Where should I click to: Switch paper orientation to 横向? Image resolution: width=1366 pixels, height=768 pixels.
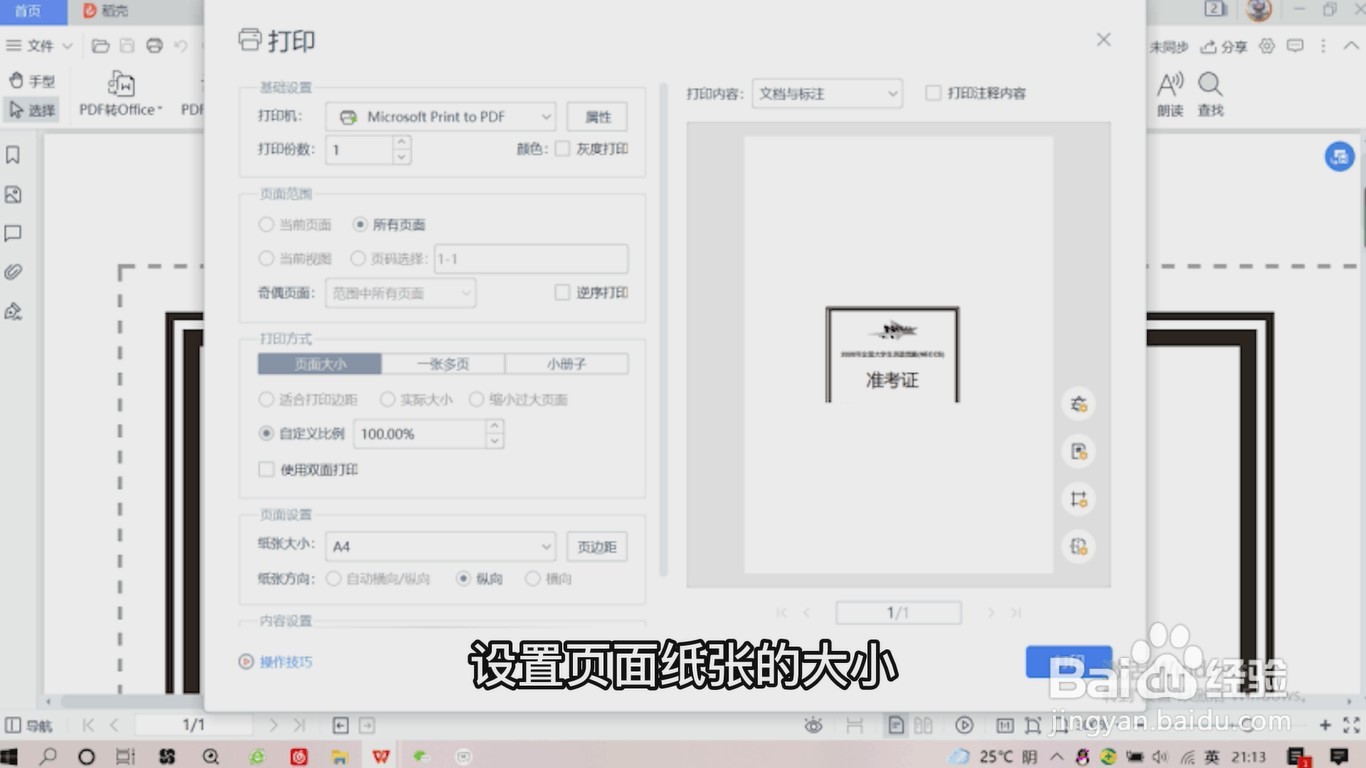(533, 578)
